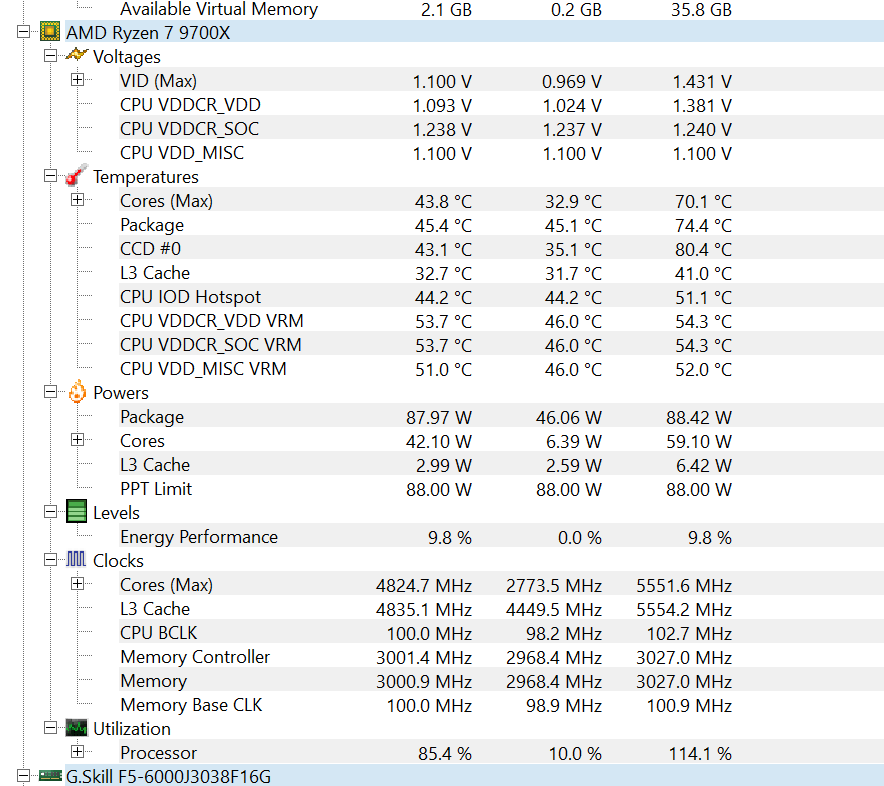This screenshot has width=884, height=786.
Task: Expand the VID (Max) row
Action: click(77, 80)
